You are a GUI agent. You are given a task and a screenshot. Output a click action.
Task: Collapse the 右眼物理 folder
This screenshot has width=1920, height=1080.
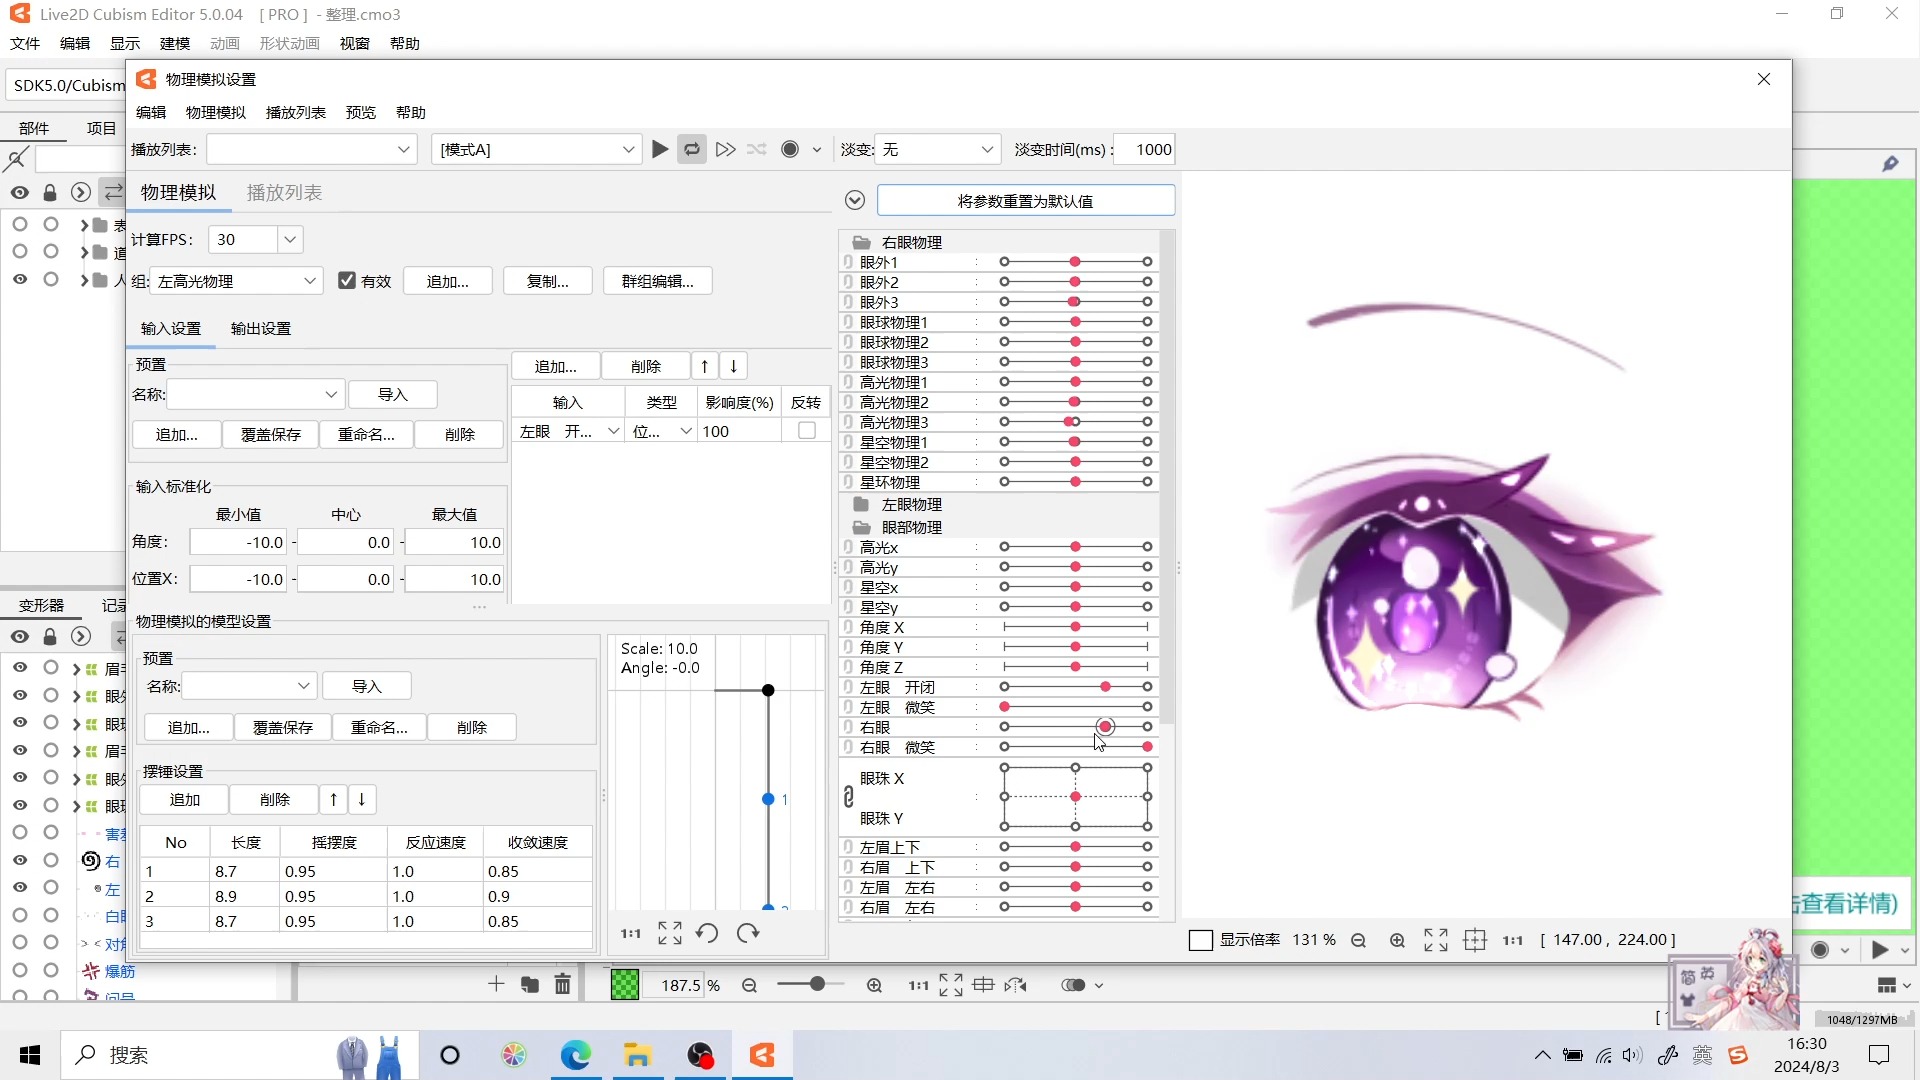860,242
